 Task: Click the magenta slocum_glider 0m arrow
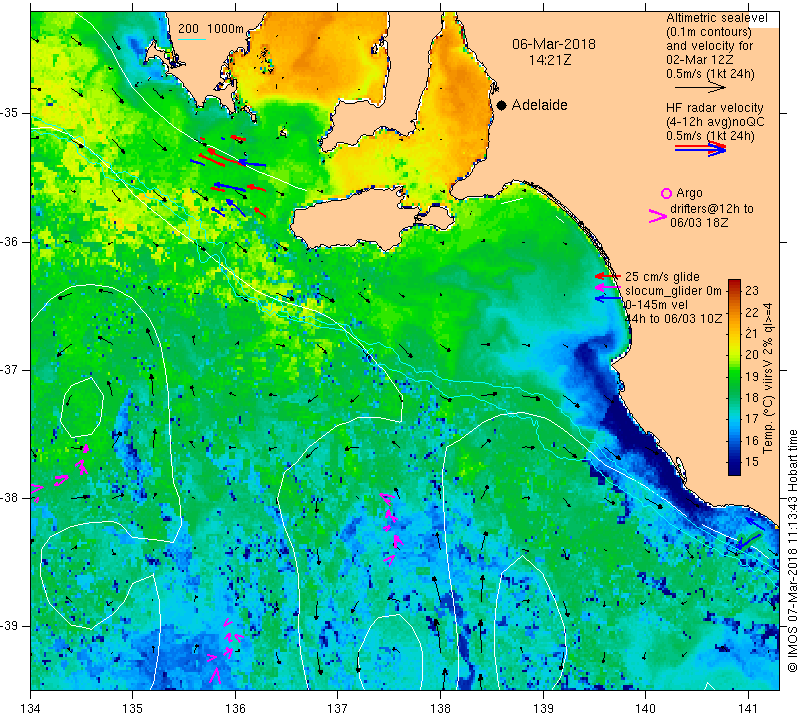pyautogui.click(x=608, y=287)
